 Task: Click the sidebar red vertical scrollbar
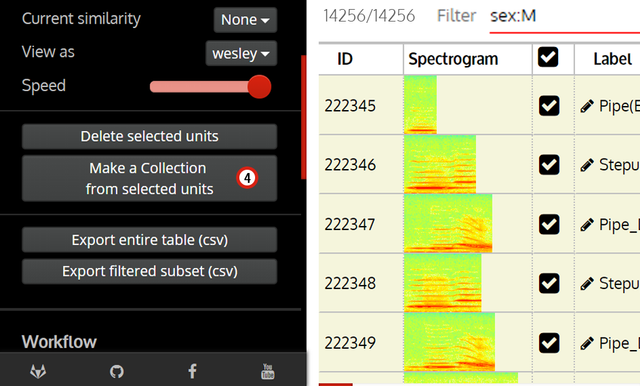pyautogui.click(x=303, y=117)
